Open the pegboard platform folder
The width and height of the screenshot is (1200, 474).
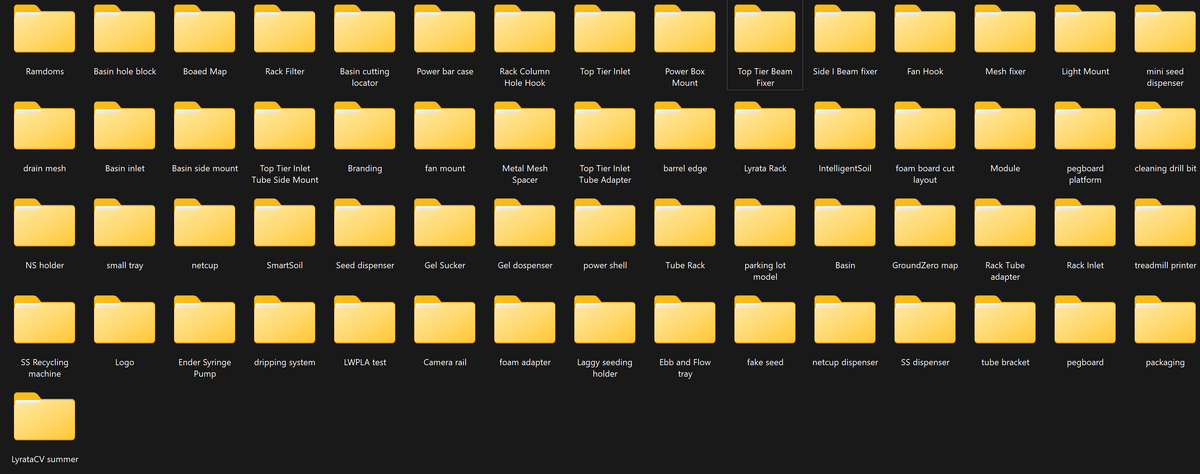(x=1085, y=125)
